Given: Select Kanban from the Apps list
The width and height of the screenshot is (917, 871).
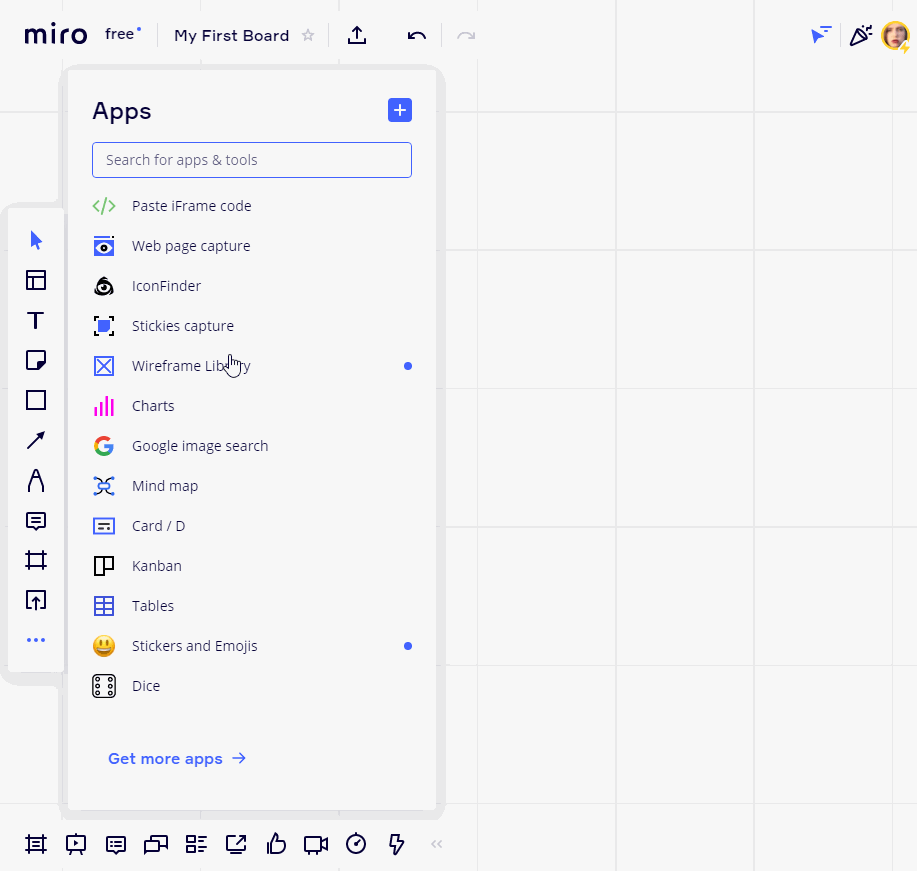Looking at the screenshot, I should [x=157, y=566].
